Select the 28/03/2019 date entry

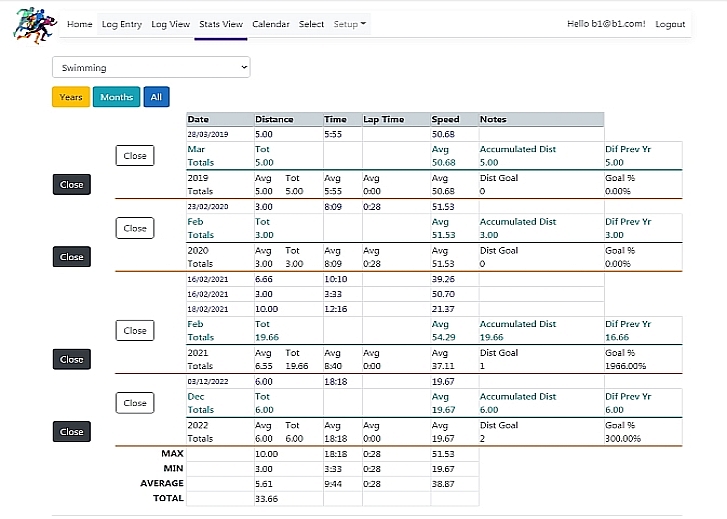[x=208, y=135]
